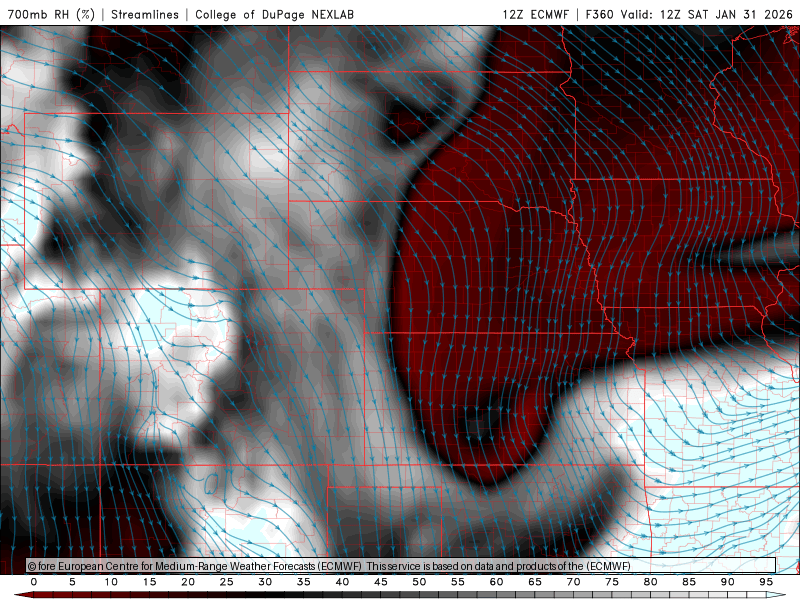800x600 pixels.
Task: Click the colorbar value label "65"
Action: [535, 582]
